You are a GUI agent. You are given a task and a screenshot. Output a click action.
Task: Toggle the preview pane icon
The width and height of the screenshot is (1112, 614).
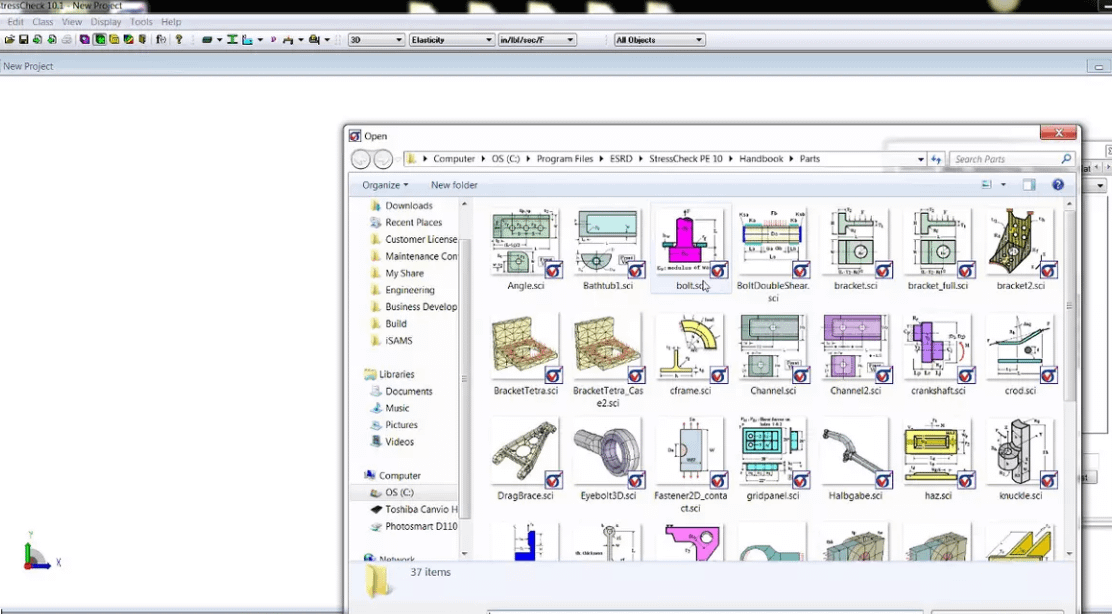click(1029, 185)
